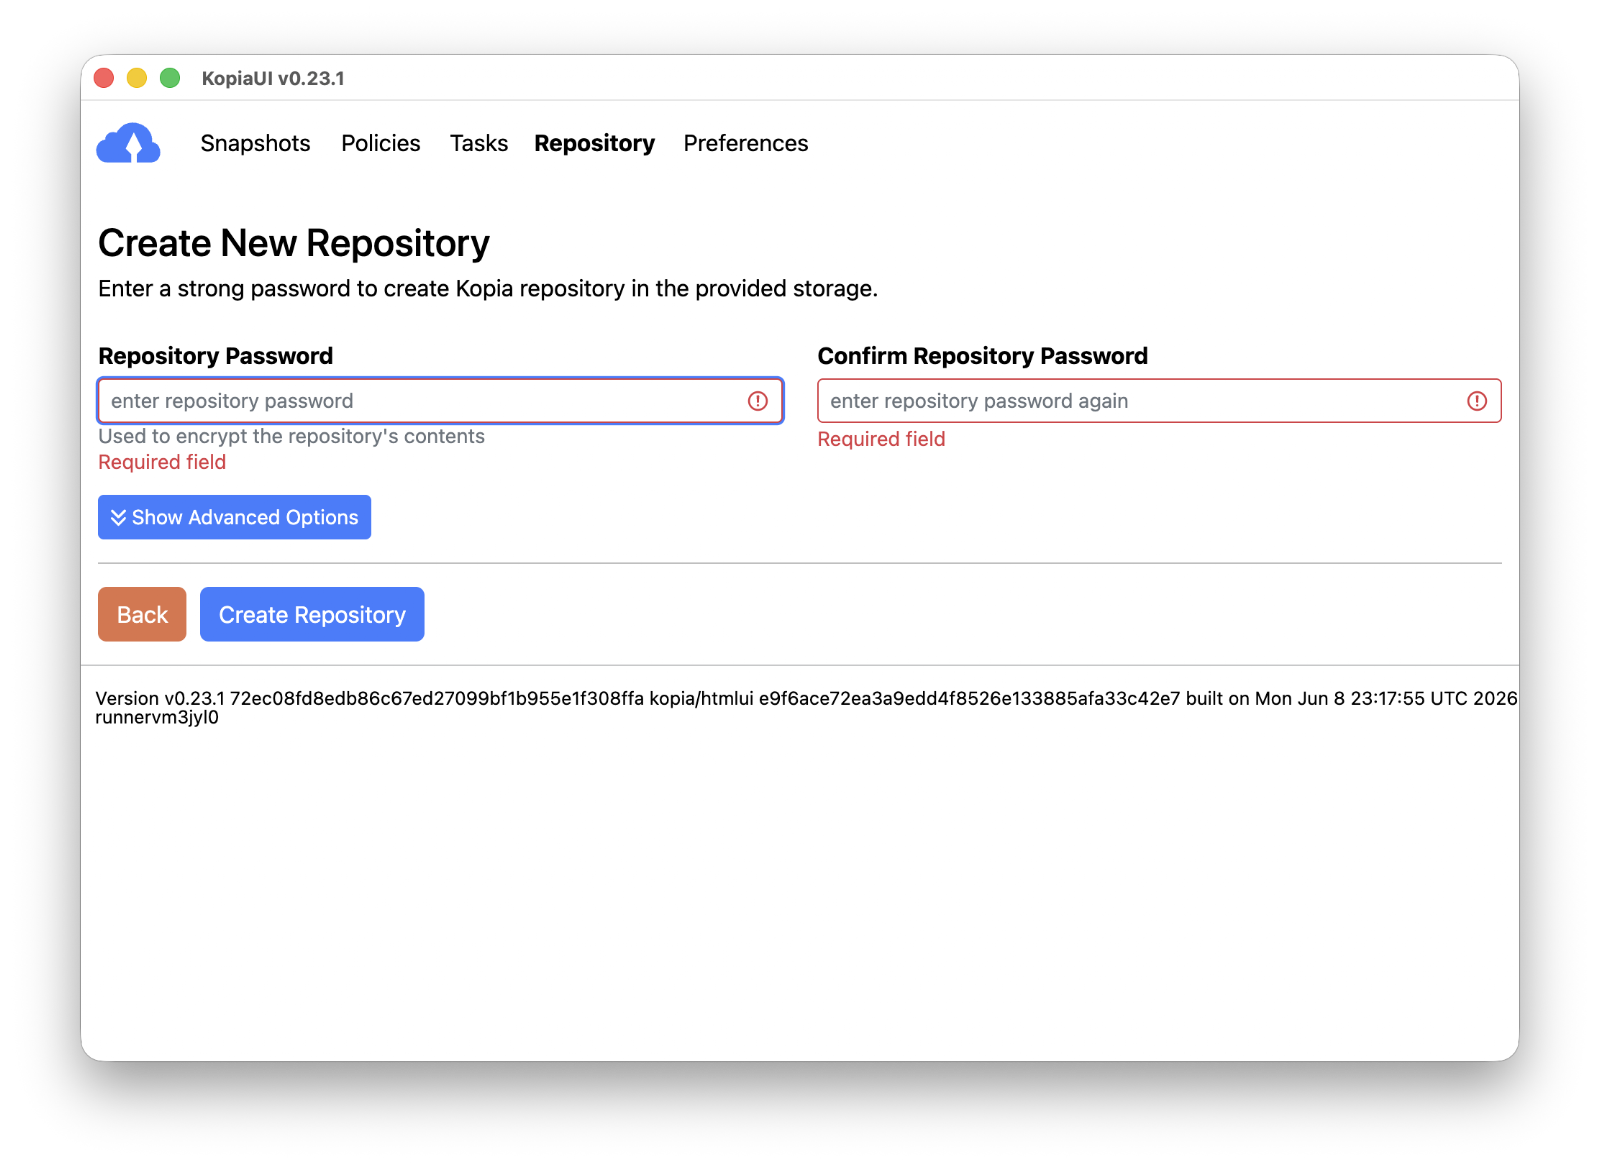
Task: Click the 'Enter a strong password' description text
Action: point(488,289)
